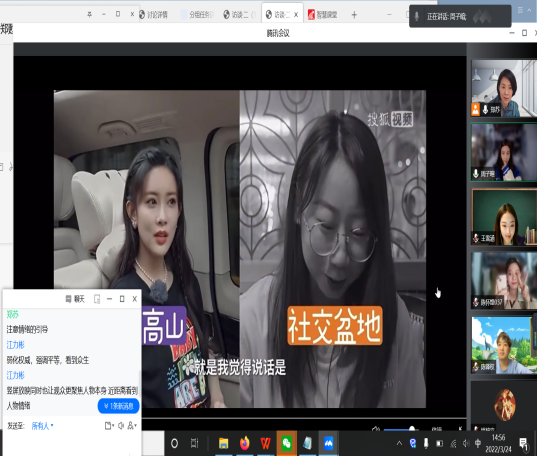Show hidden system tray icons
537x456 pixels.
tap(399, 443)
